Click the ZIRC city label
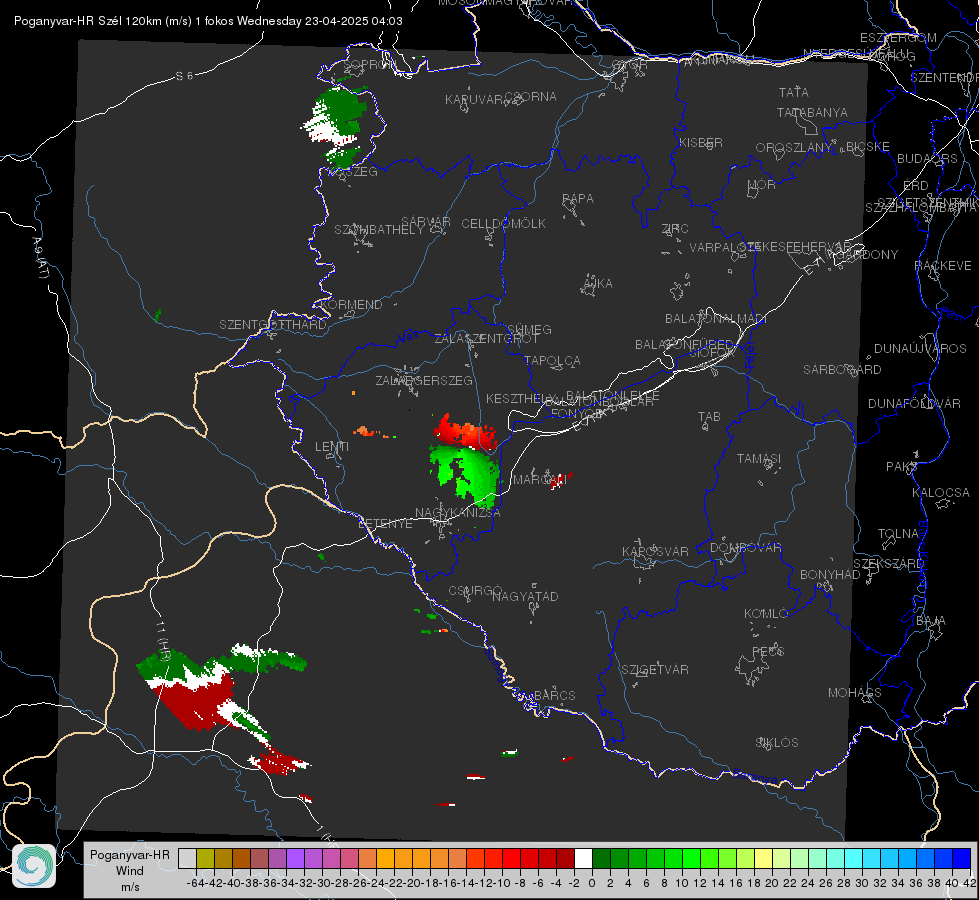 [675, 229]
